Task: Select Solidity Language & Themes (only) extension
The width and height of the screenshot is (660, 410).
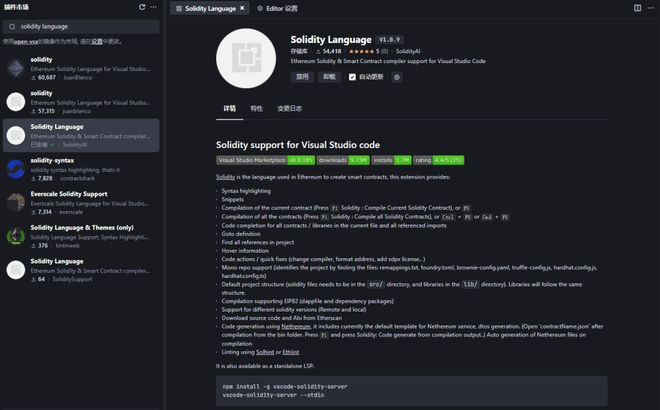Action: tap(81, 237)
